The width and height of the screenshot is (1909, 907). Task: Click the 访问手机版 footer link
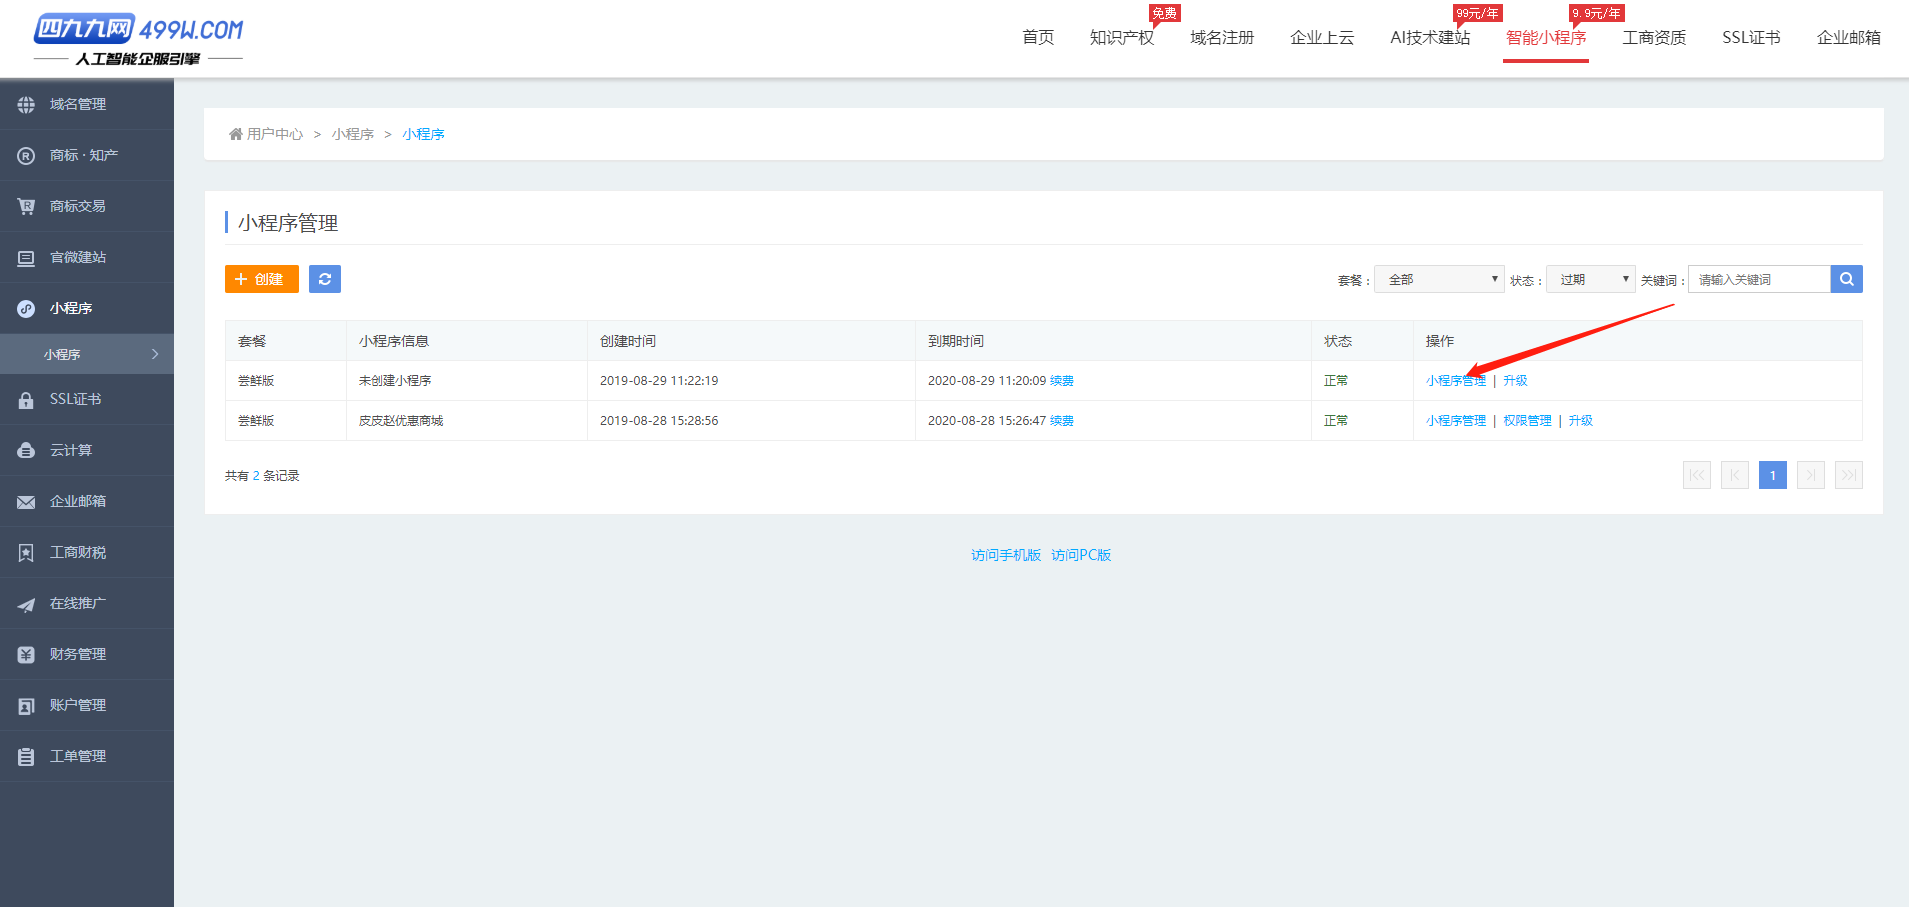click(1005, 555)
